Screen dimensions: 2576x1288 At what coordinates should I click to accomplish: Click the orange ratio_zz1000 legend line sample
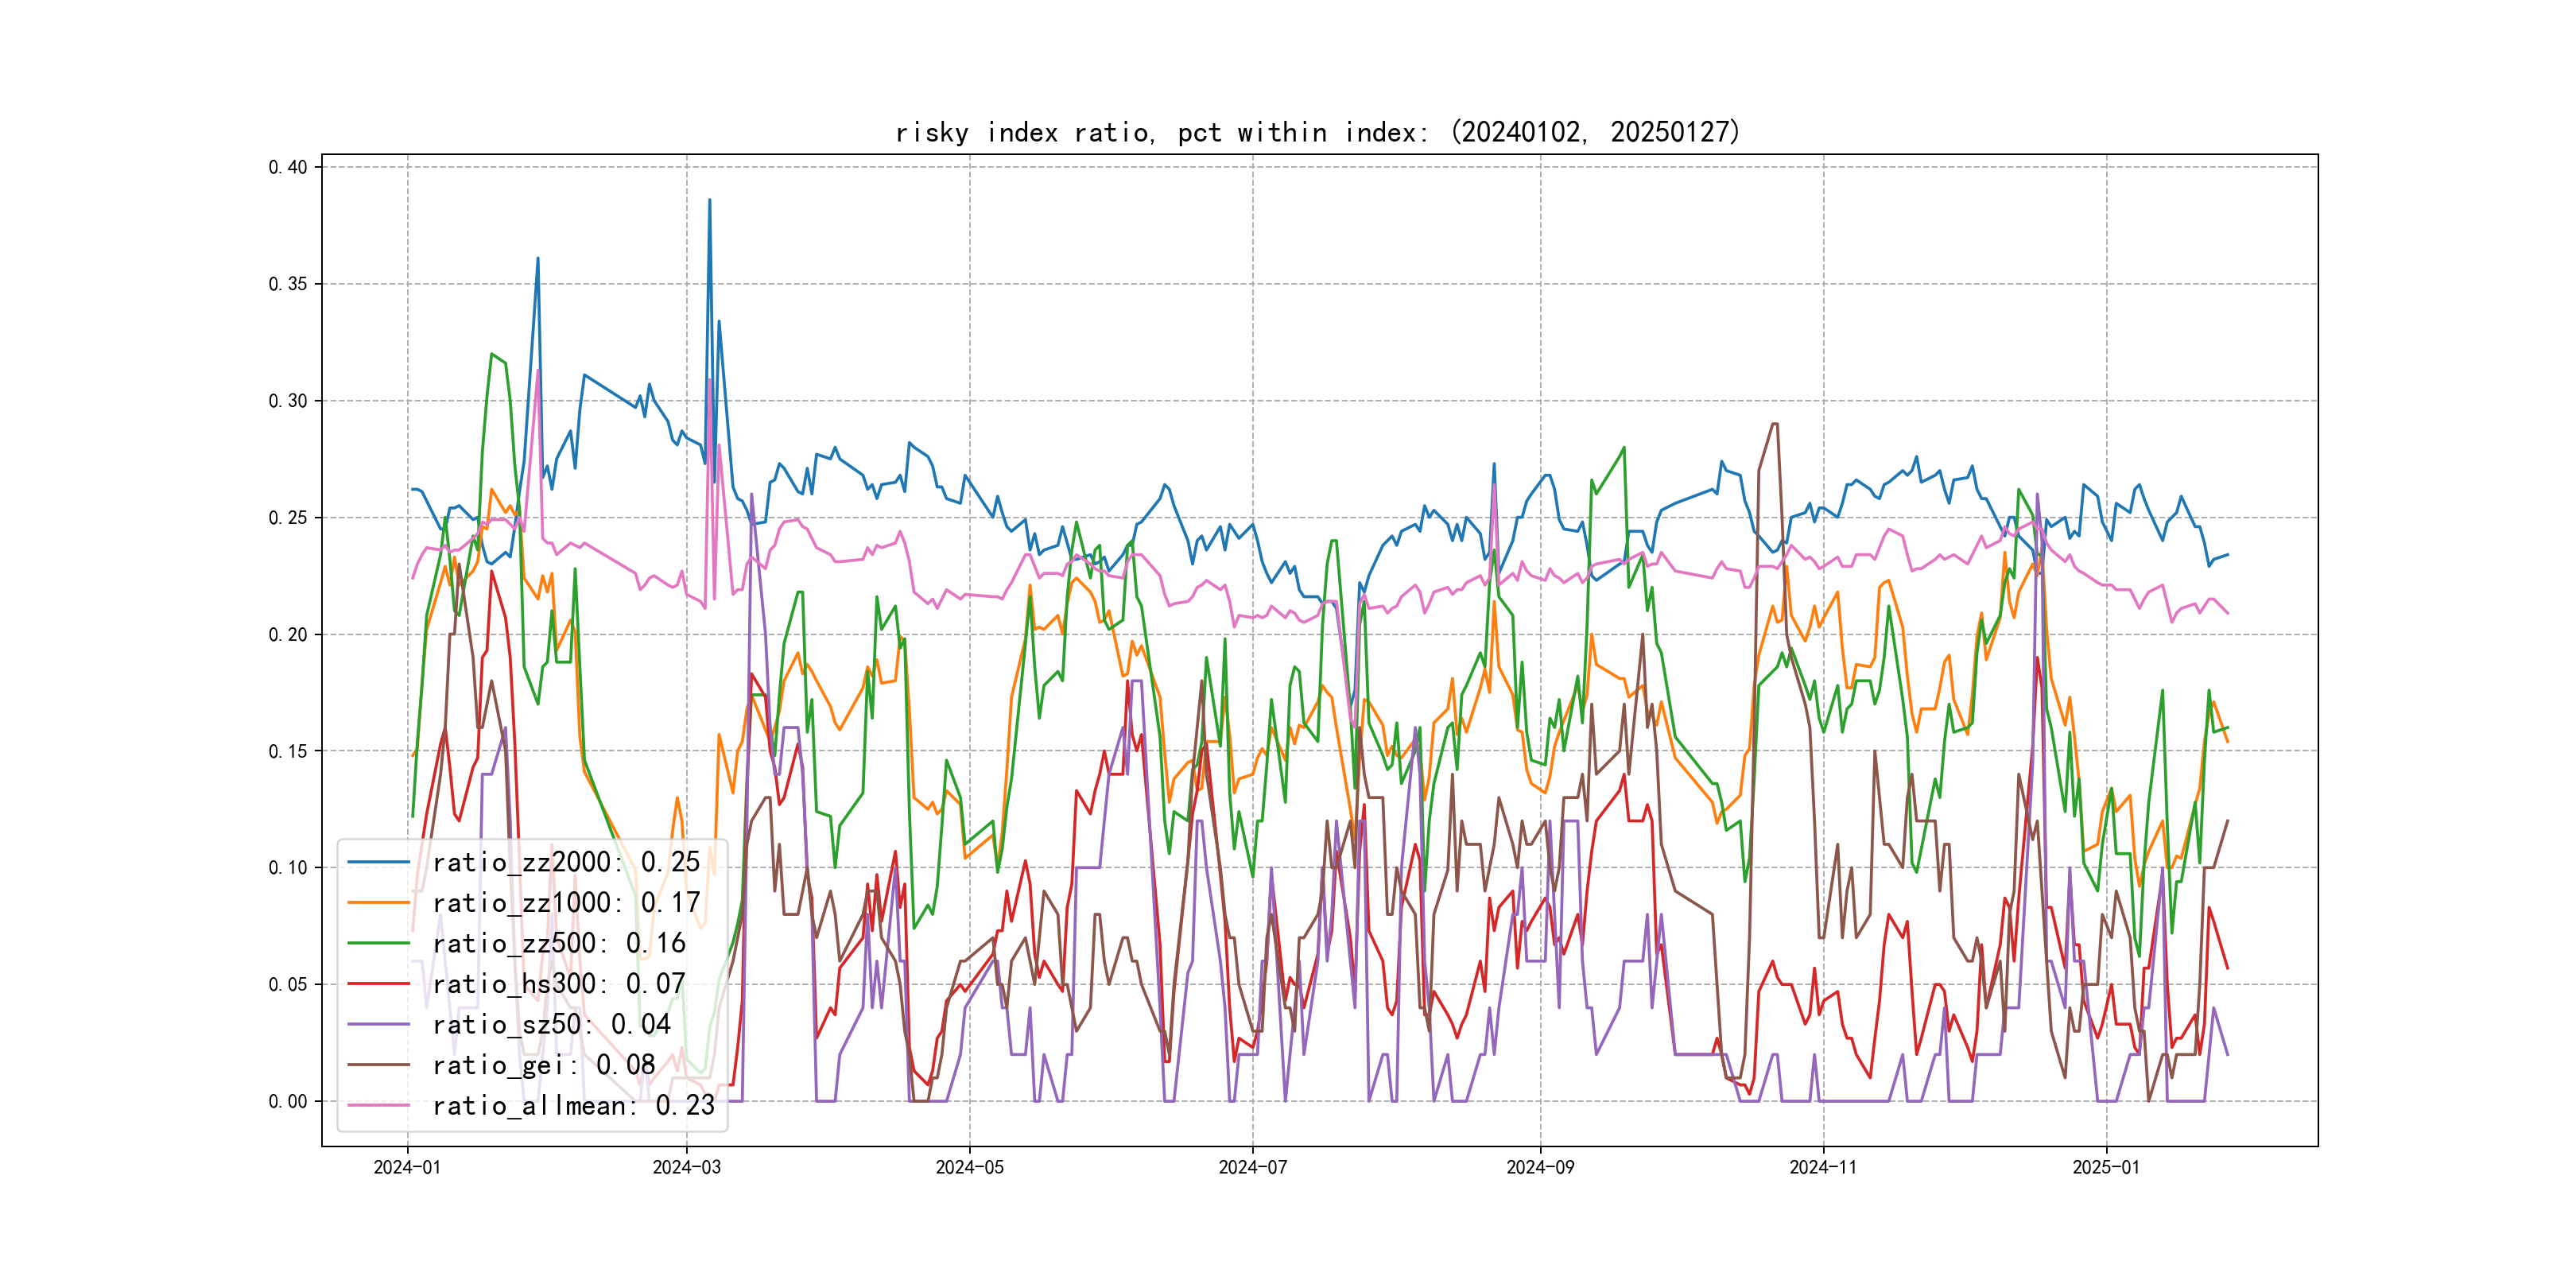[378, 903]
